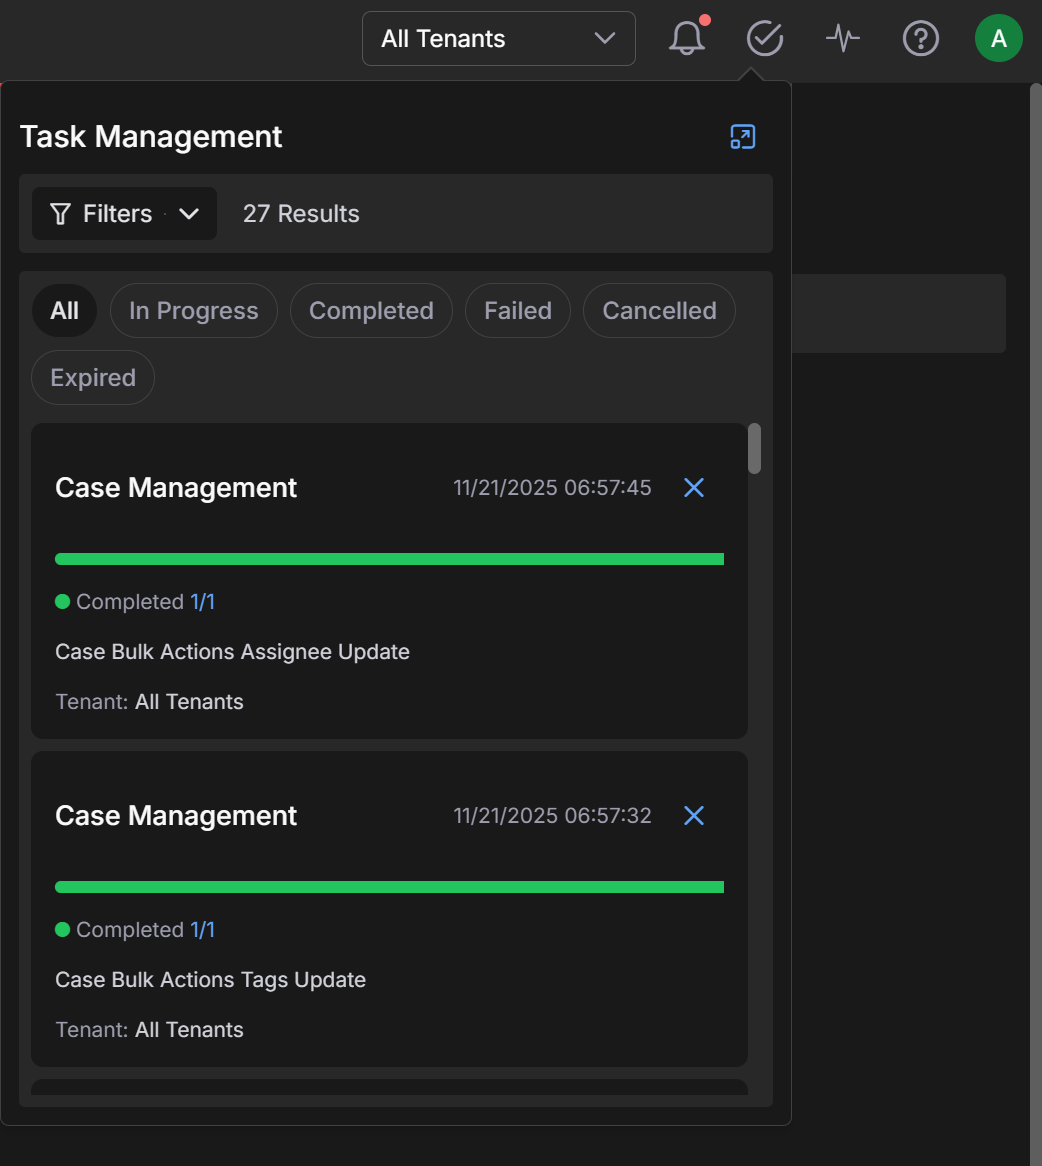Click the Task Management checkmark icon
The width and height of the screenshot is (1042, 1166).
[765, 39]
